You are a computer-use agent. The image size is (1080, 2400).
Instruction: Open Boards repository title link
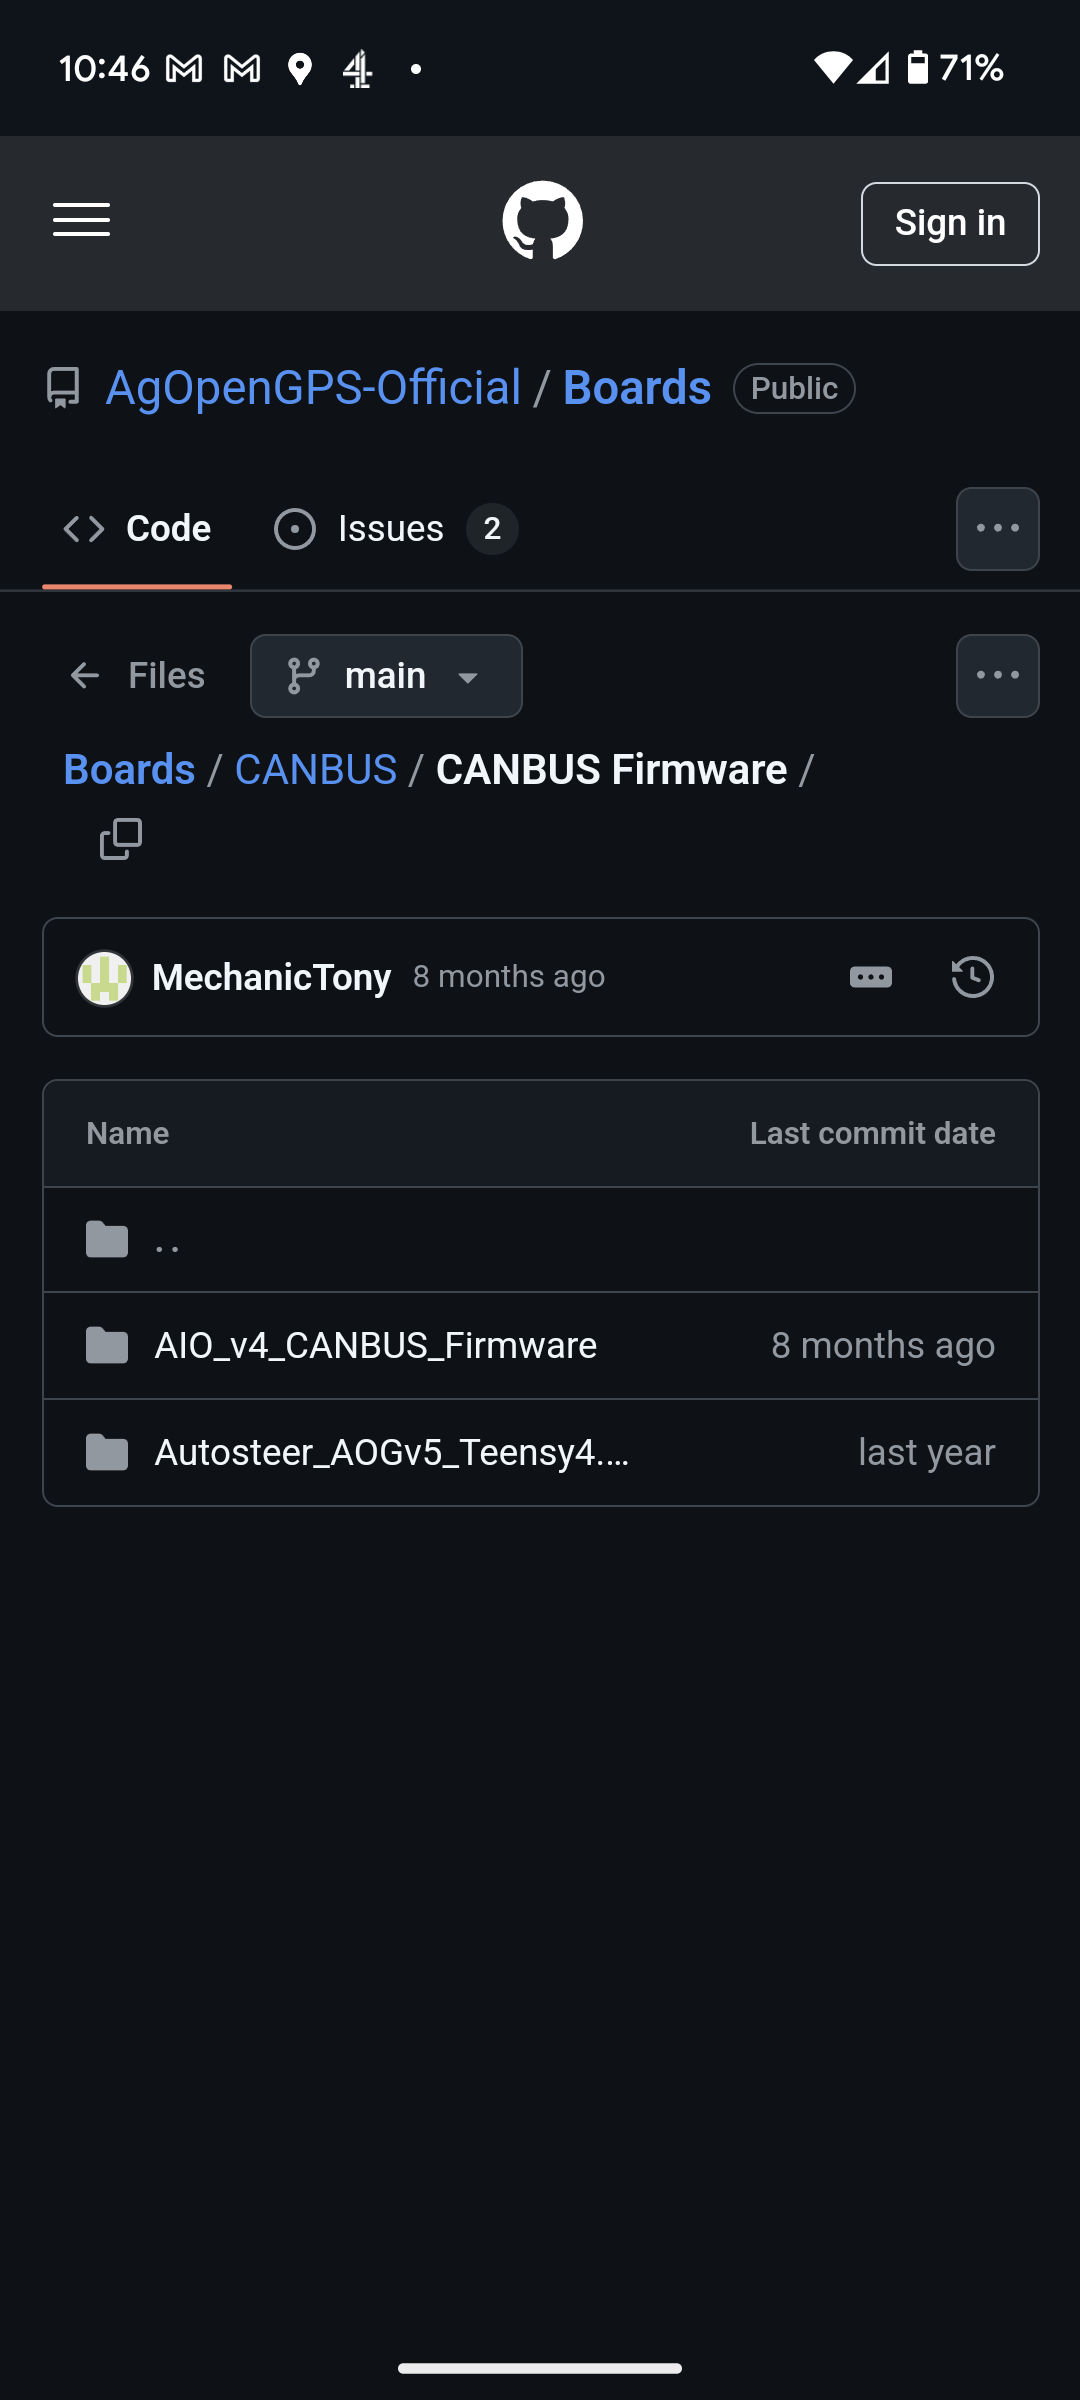[637, 388]
